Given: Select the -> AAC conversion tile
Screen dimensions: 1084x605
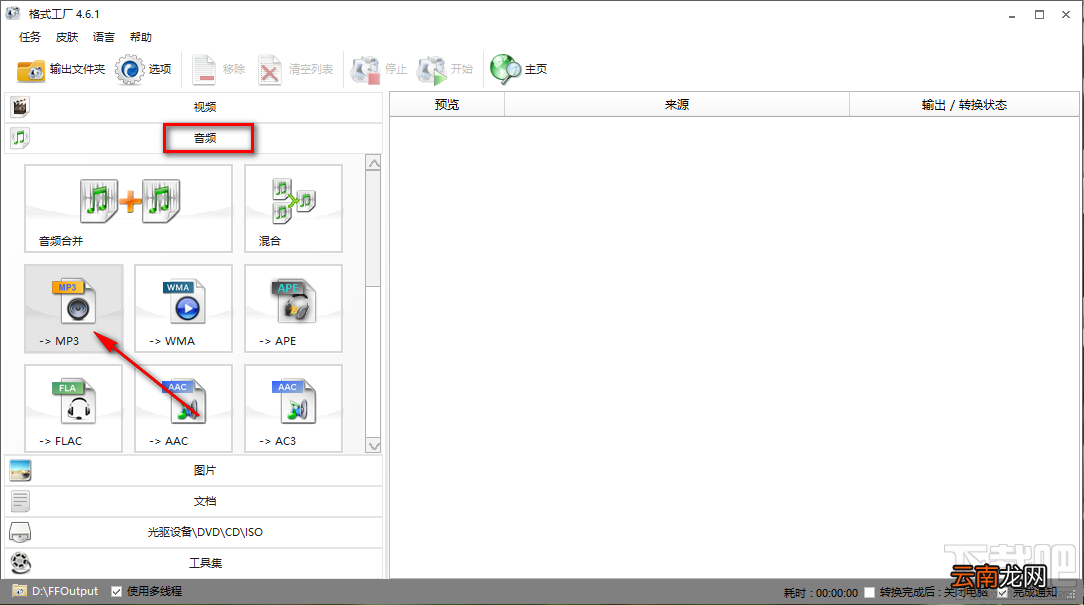Looking at the screenshot, I should [x=183, y=409].
